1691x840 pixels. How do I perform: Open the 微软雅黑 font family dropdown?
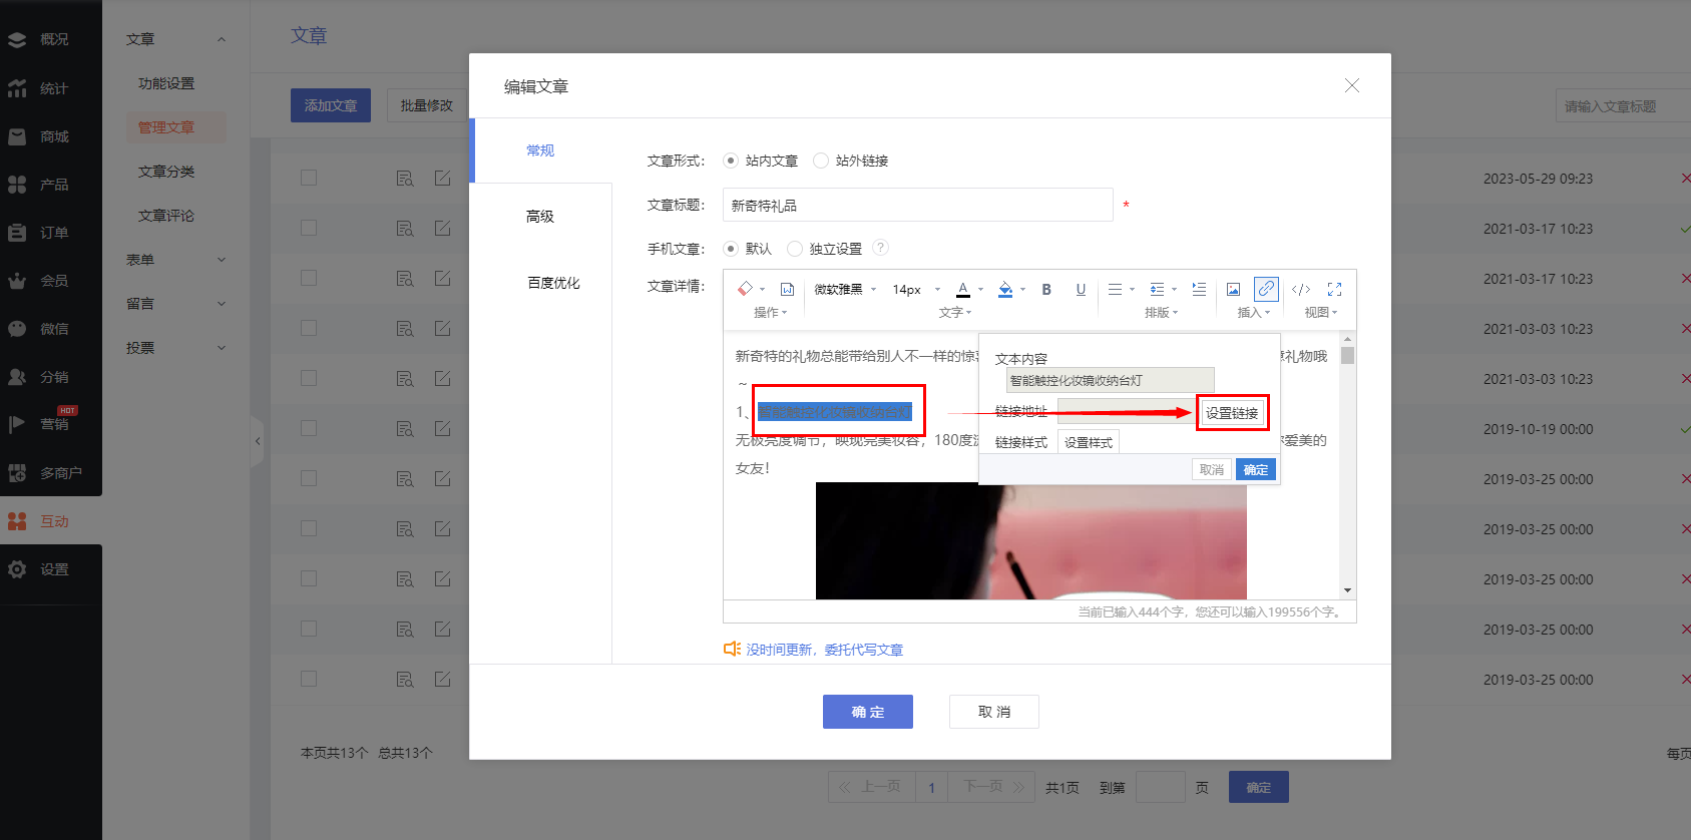[844, 289]
